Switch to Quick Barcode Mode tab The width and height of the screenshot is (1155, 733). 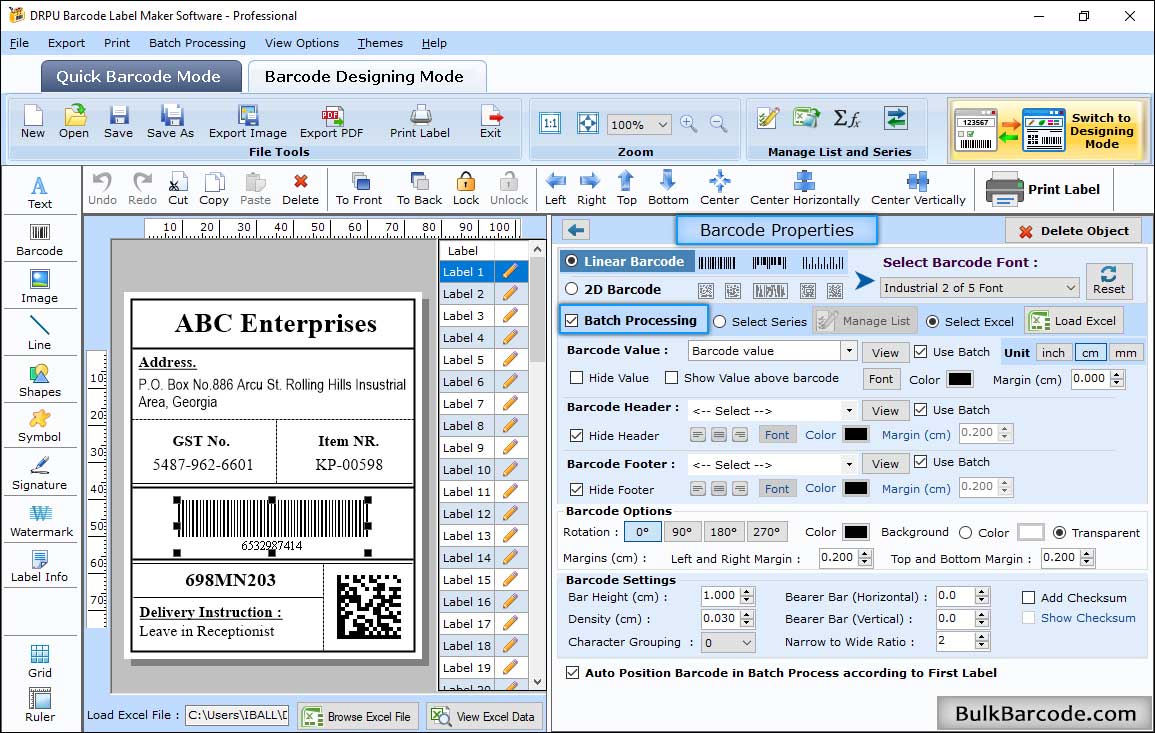coord(140,77)
